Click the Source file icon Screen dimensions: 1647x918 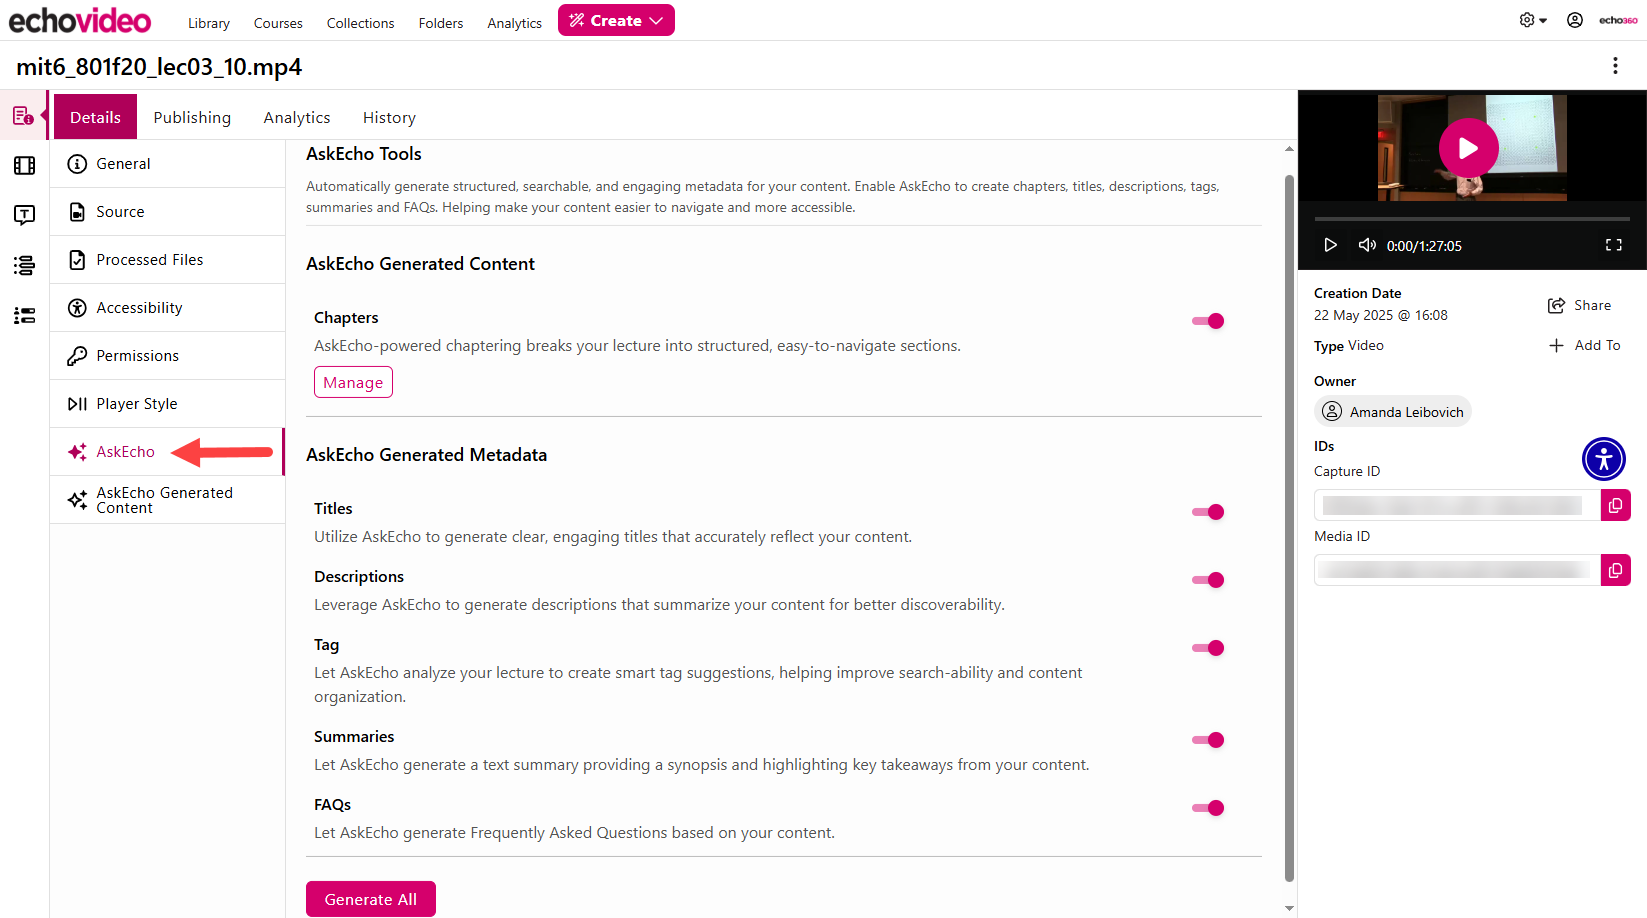pos(77,212)
